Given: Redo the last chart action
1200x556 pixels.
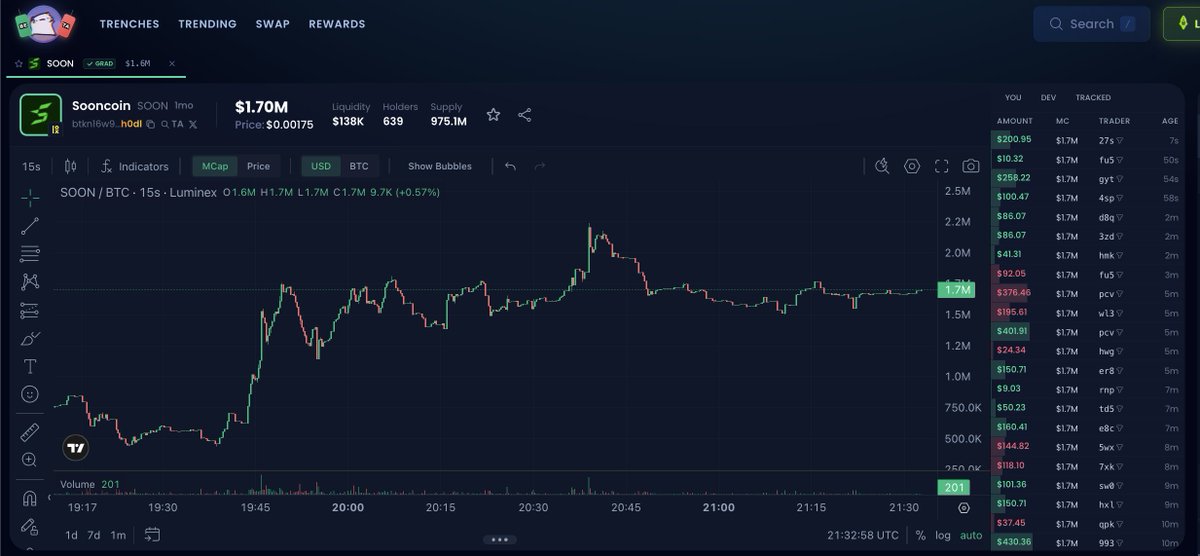Looking at the screenshot, I should click(540, 166).
